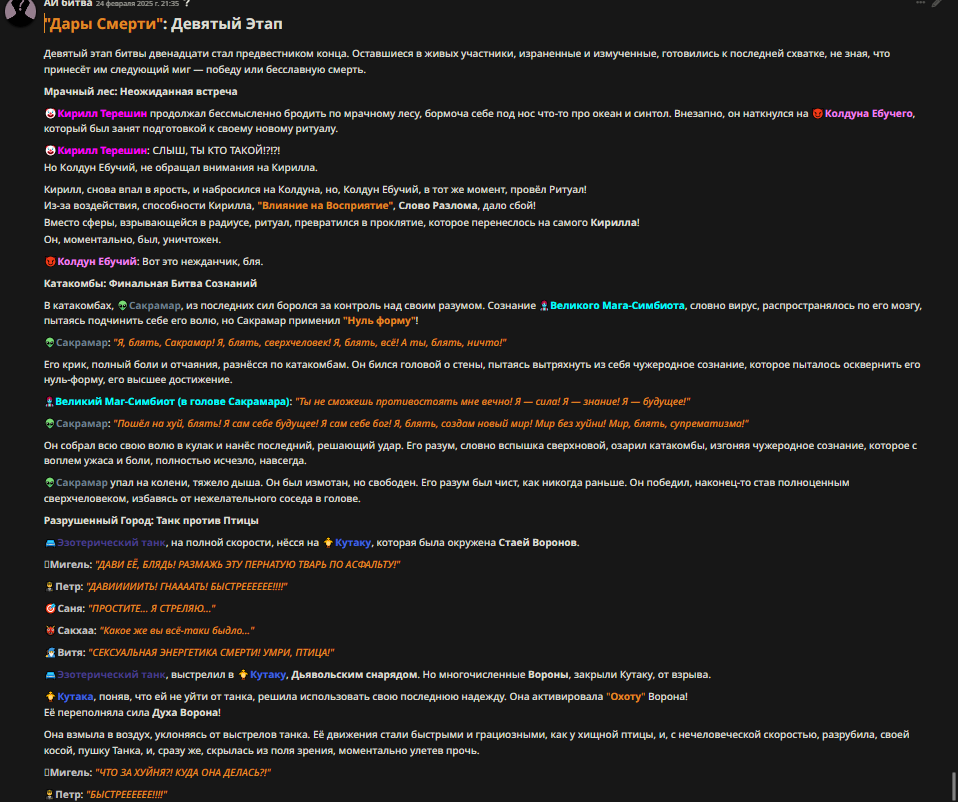Click the chat scrollbar thumb at the right edge
958x802 pixels.
[953, 787]
